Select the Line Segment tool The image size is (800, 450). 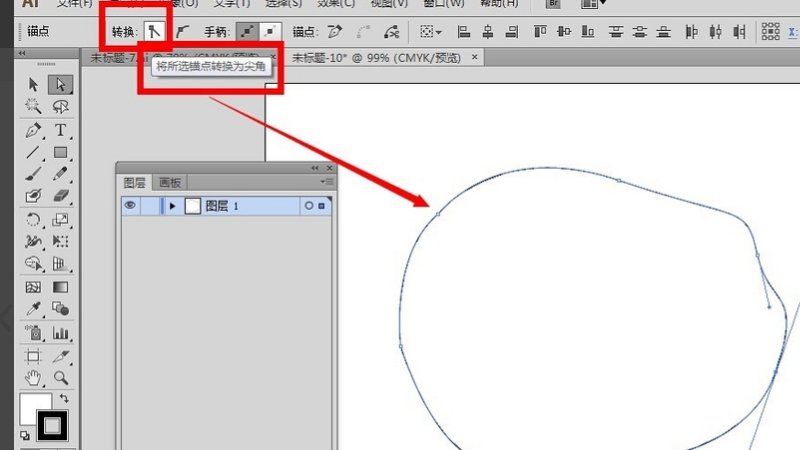(33, 152)
